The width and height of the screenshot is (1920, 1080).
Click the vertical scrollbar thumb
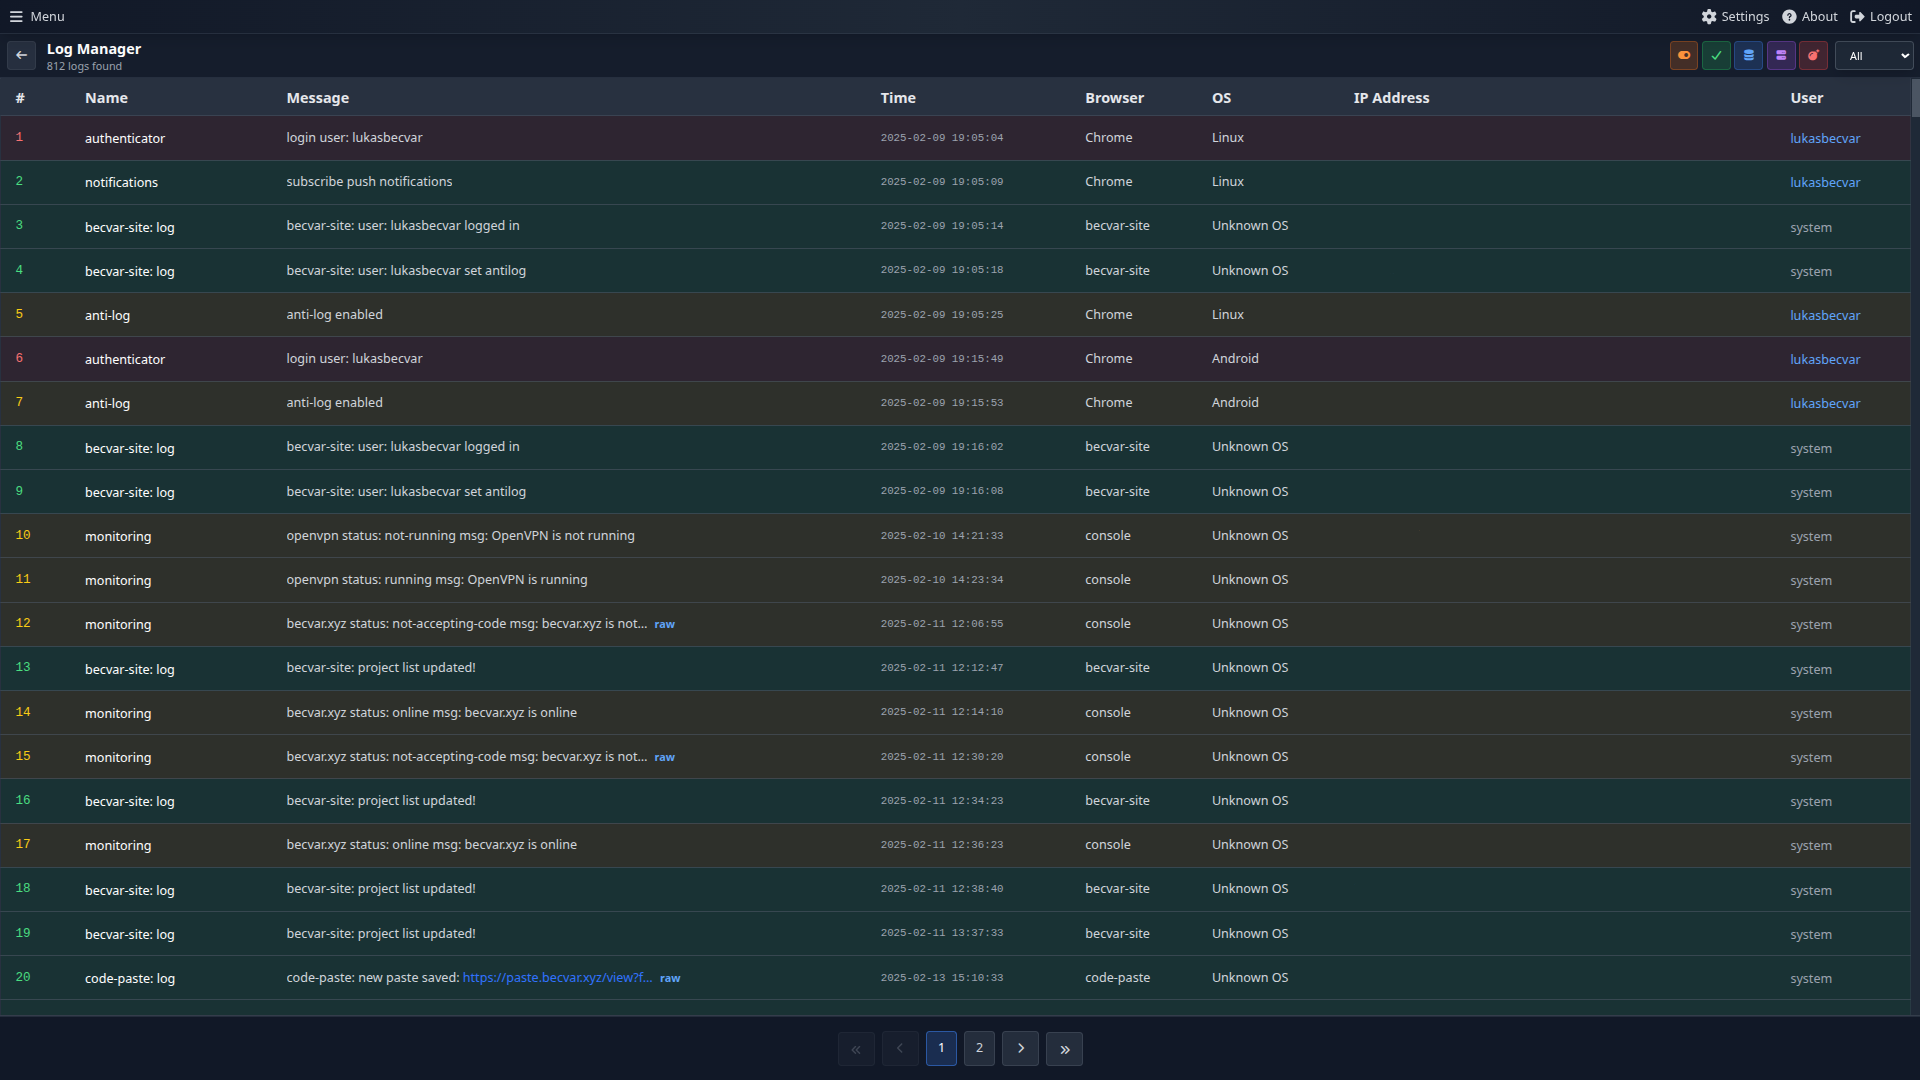tap(1915, 98)
